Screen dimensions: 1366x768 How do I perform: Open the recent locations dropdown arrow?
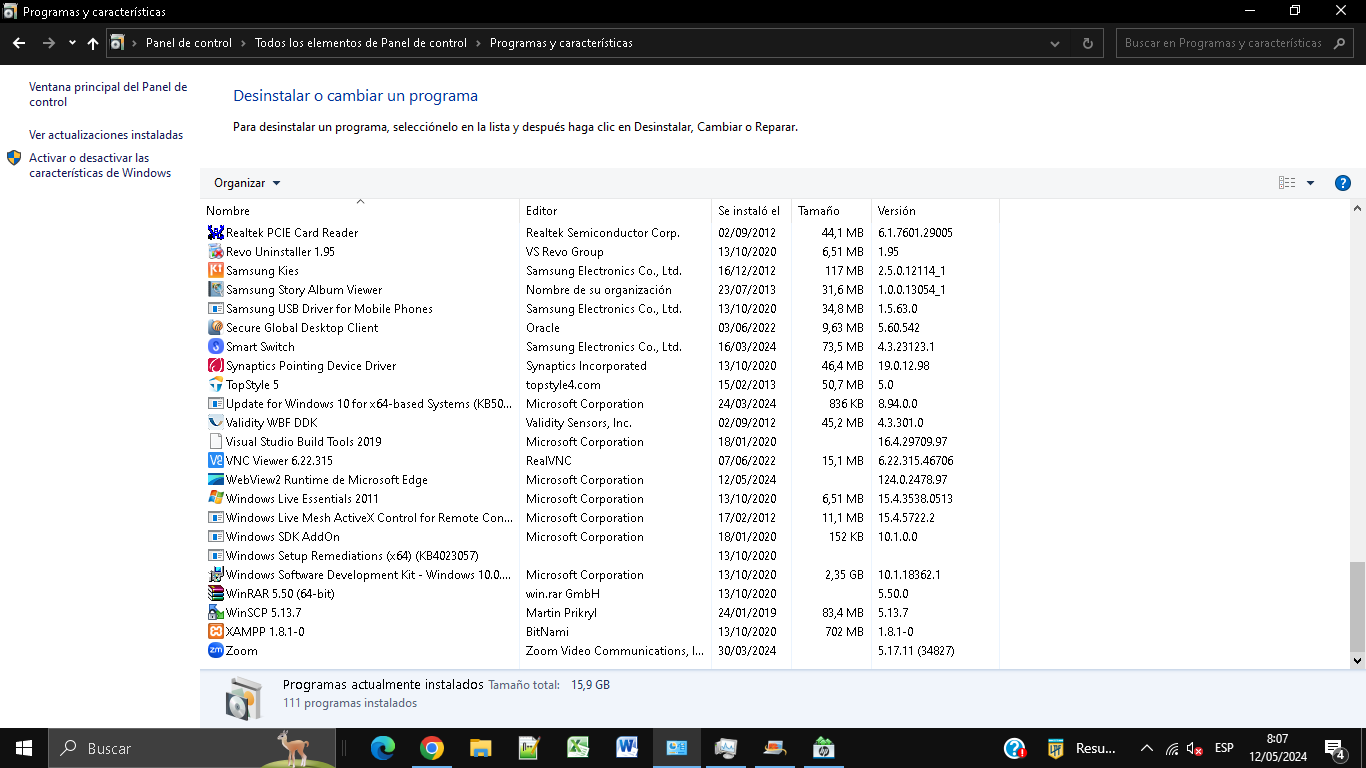pos(72,43)
